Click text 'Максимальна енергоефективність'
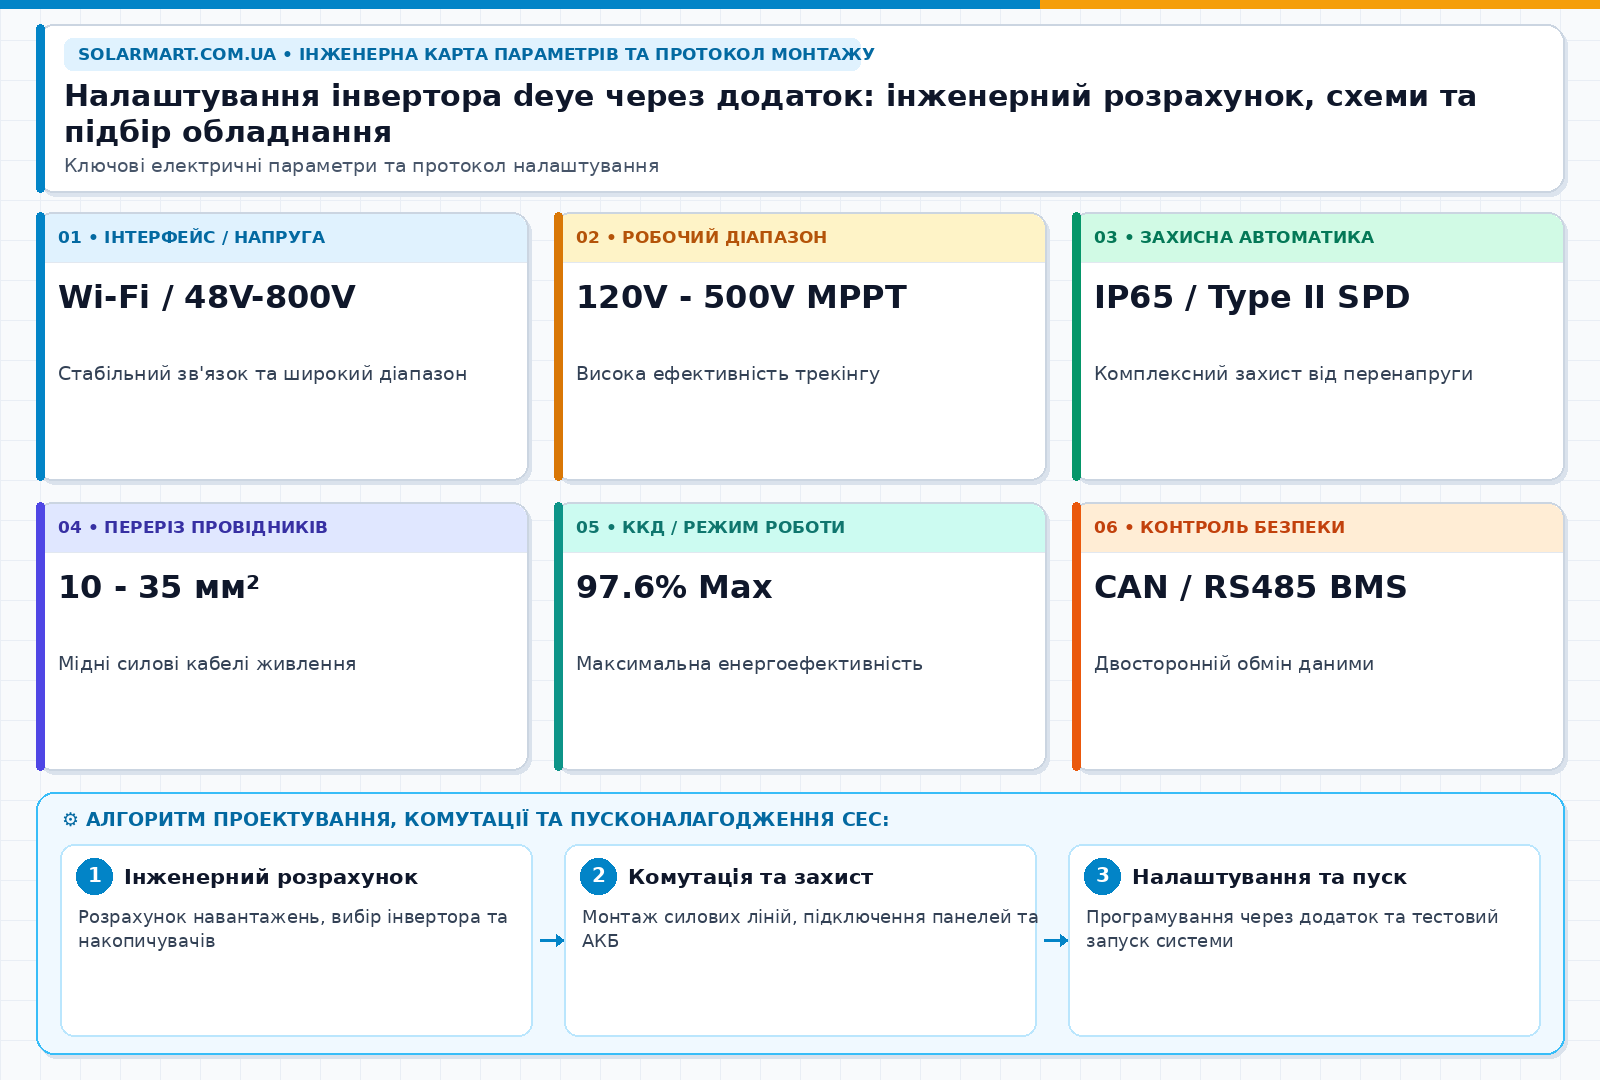1600x1080 pixels. pos(749,664)
